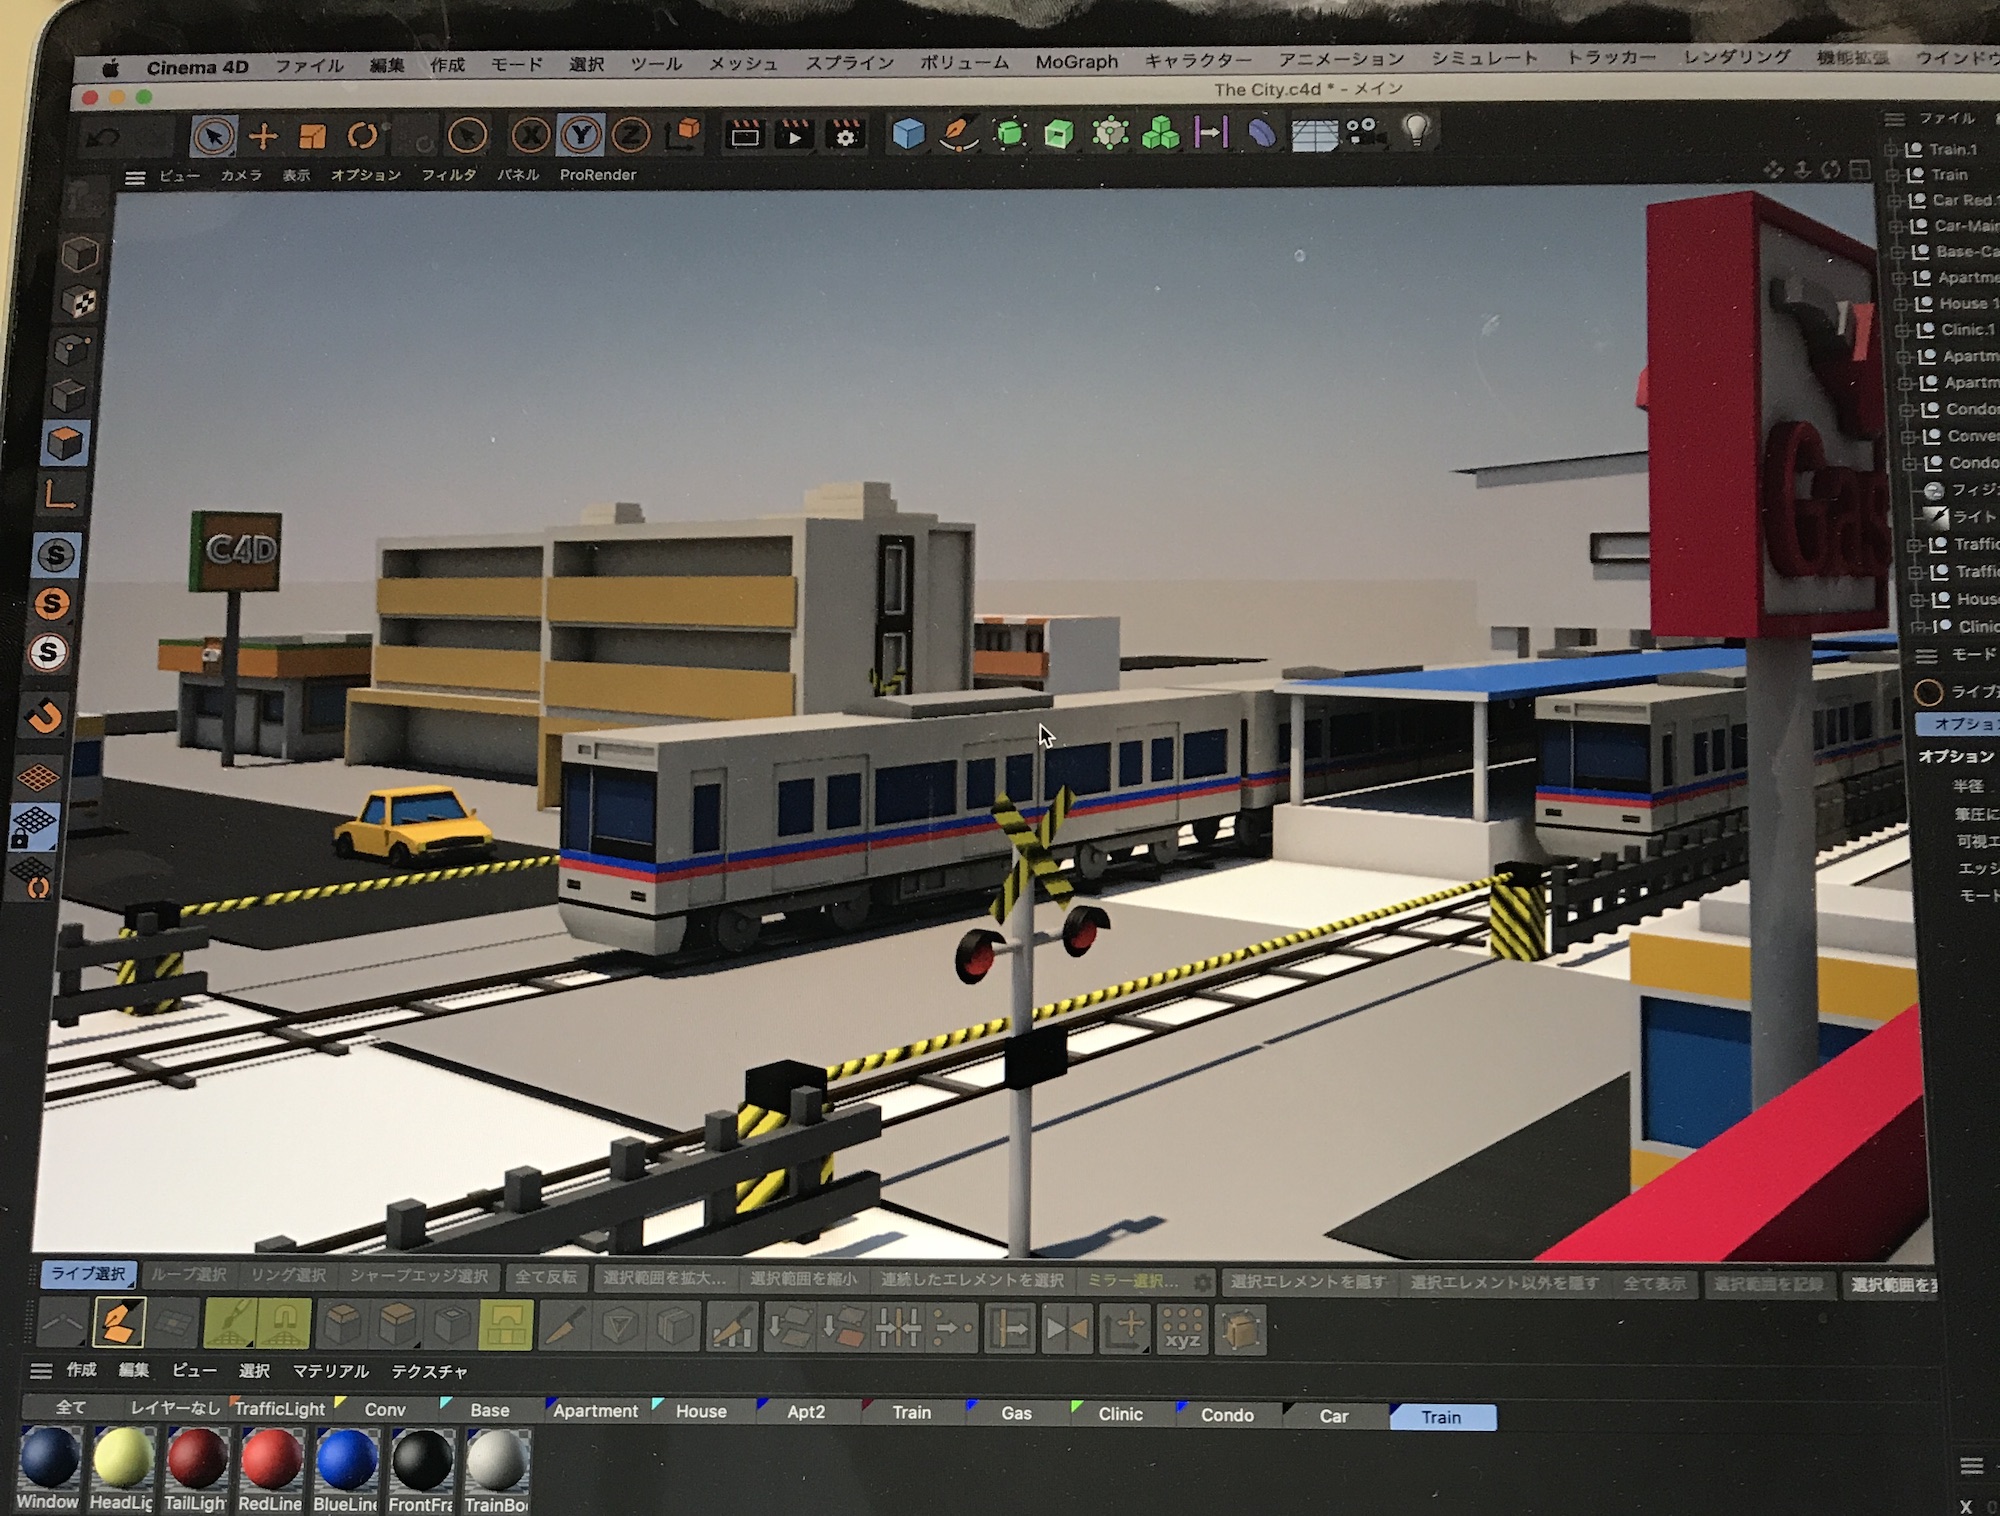
Task: Select the RedLine material swatch
Action: 271,1460
